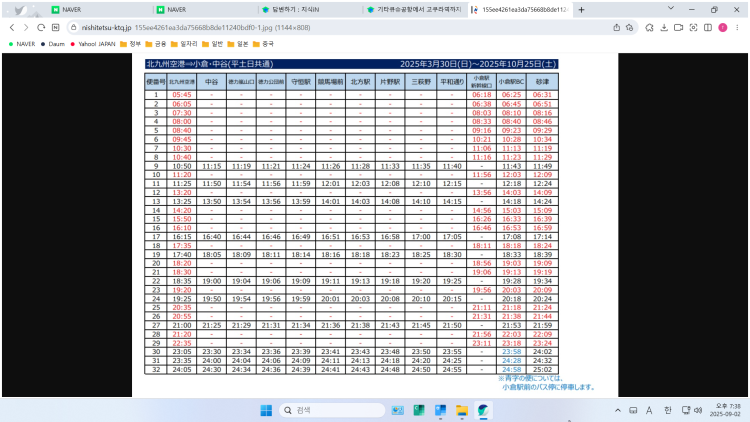Toggle the IME A input mode indicator

point(649,410)
